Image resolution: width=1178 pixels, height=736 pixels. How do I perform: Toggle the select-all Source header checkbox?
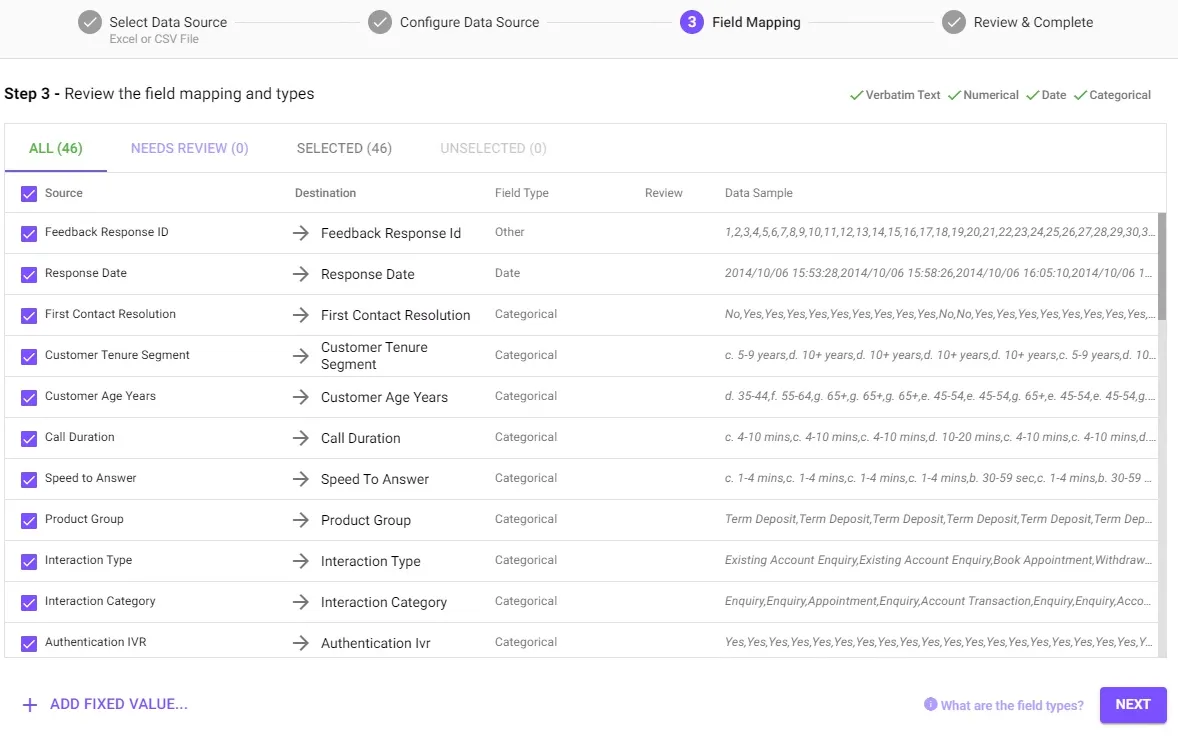click(x=29, y=194)
